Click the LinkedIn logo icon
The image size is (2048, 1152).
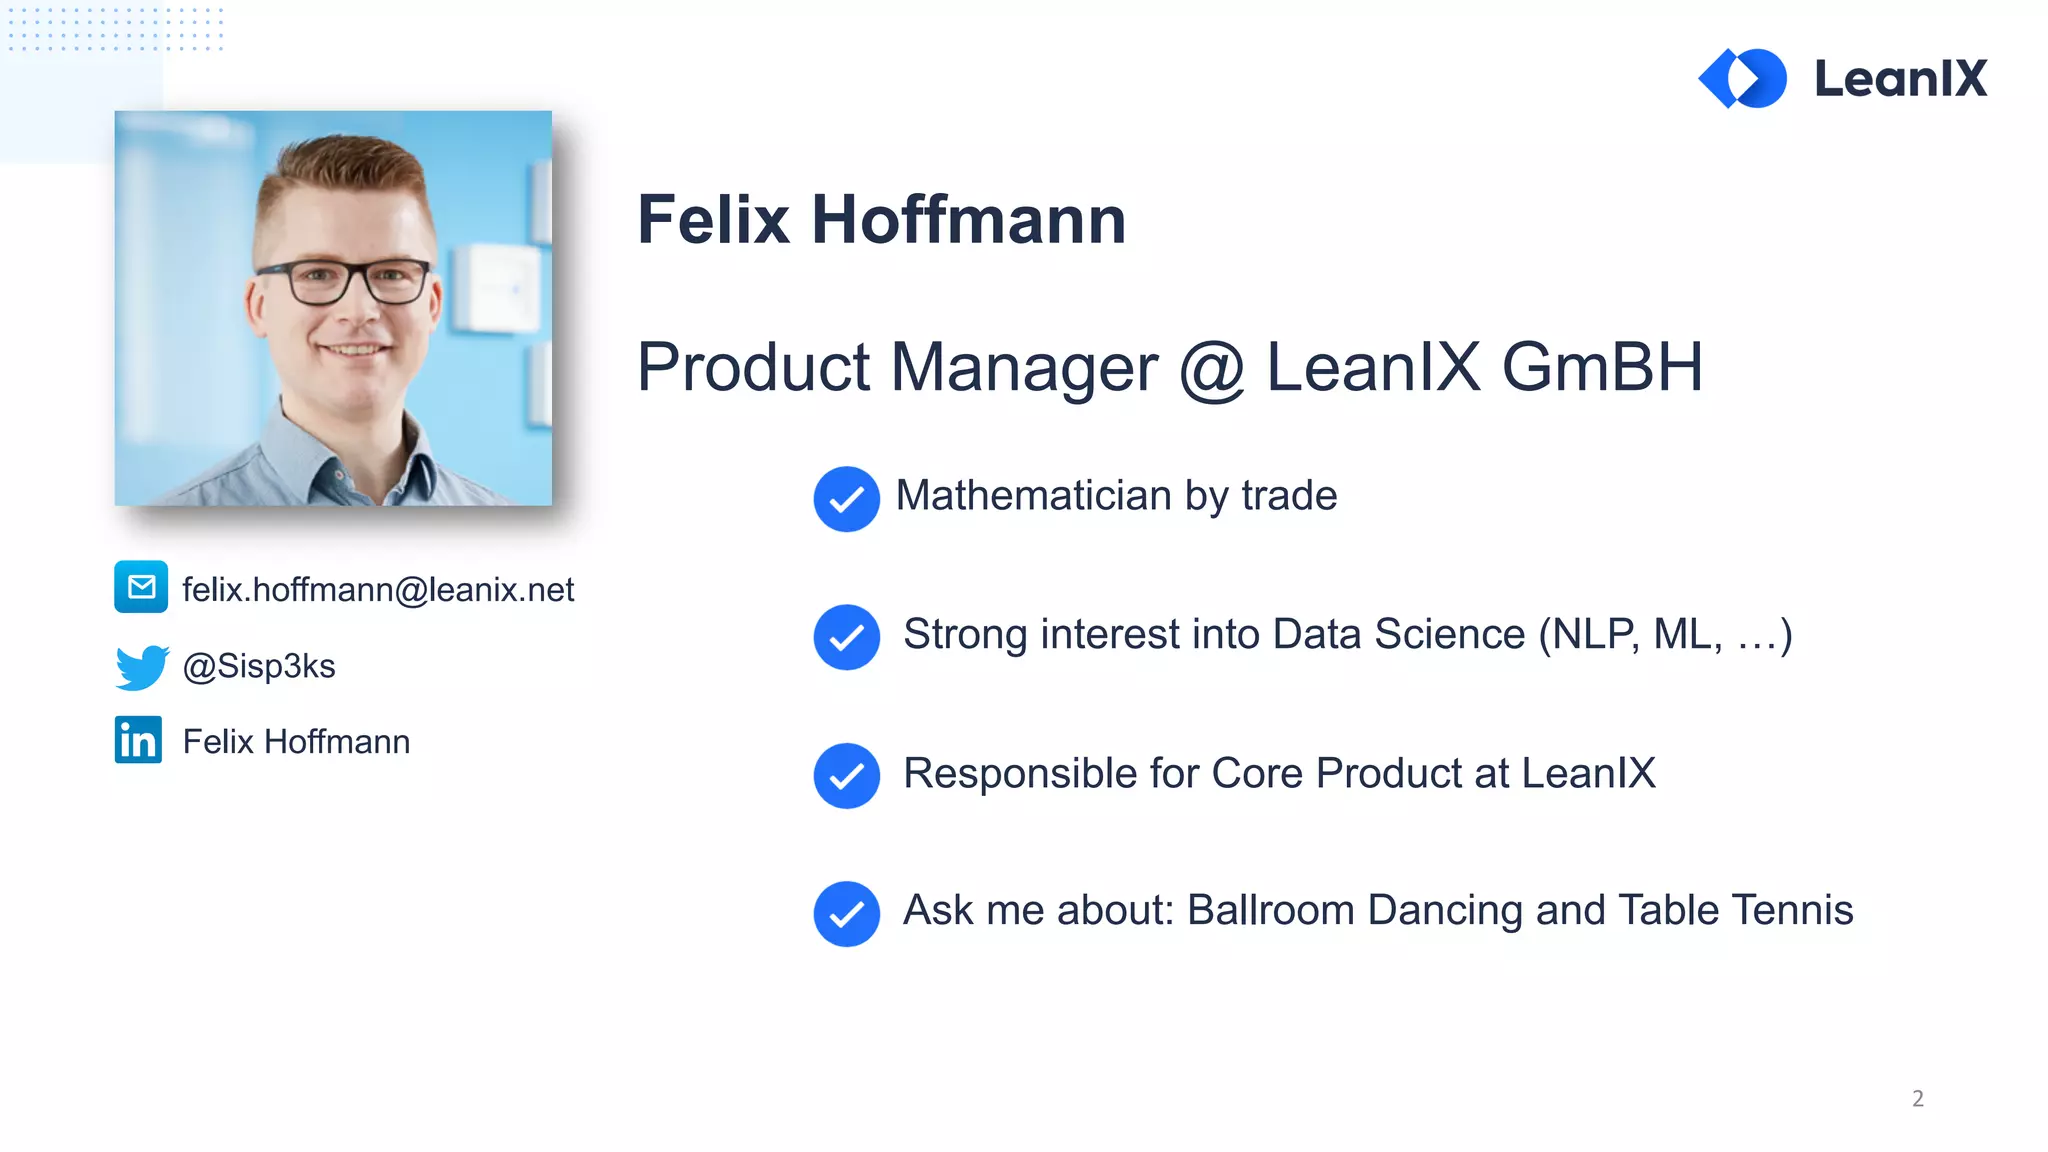tap(138, 740)
